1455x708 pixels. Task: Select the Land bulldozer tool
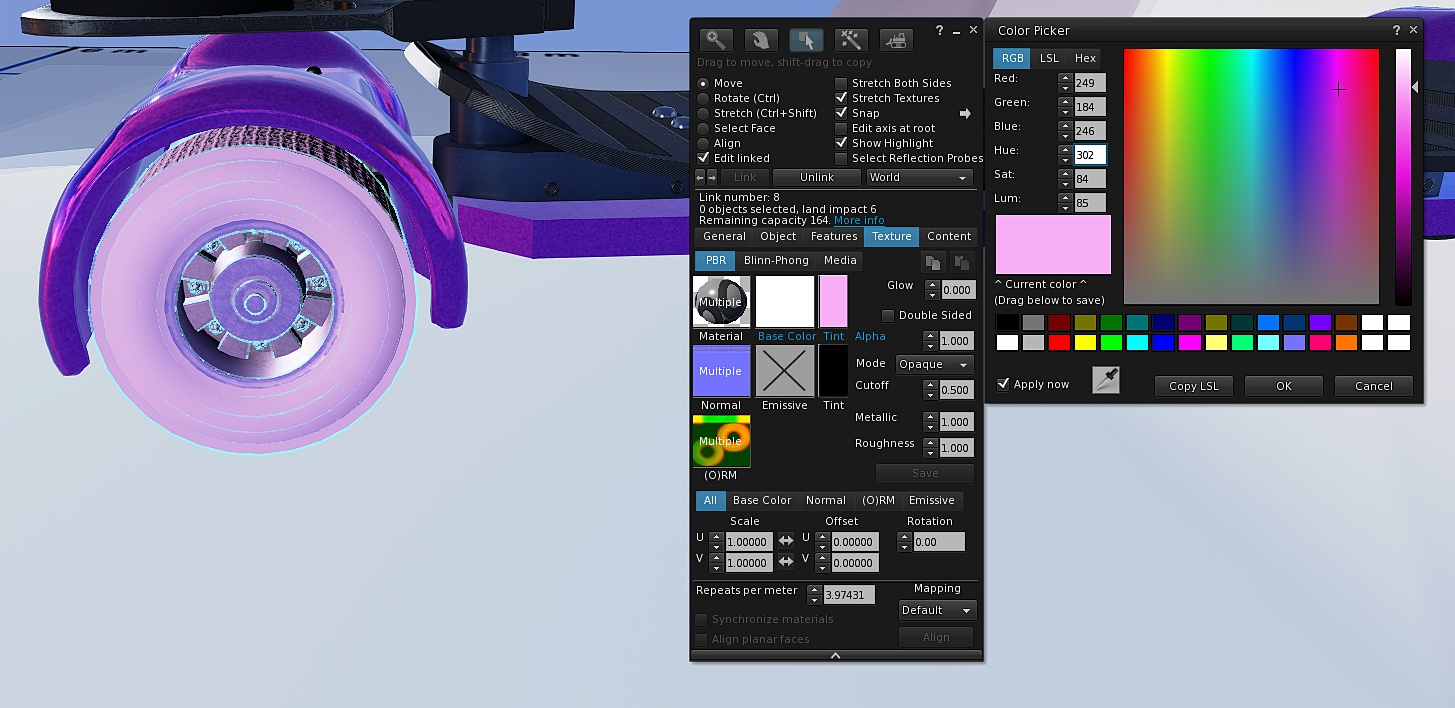pos(896,40)
